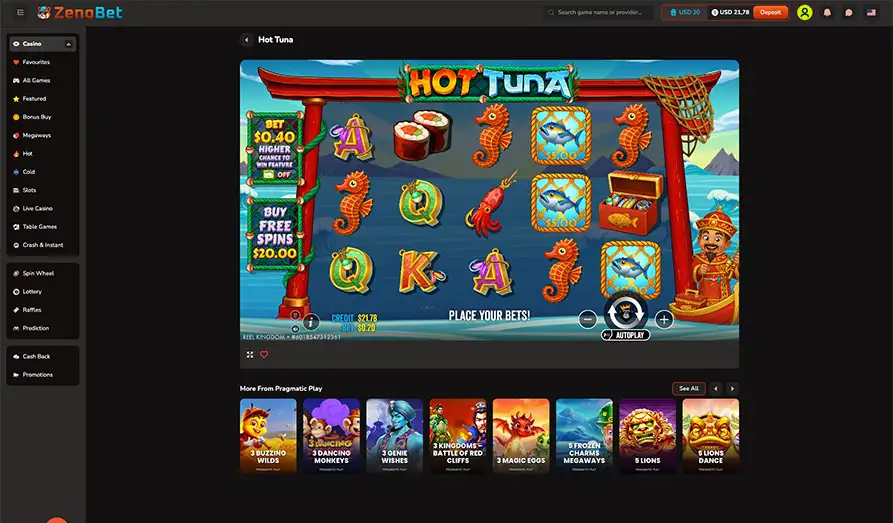Spin the reels button
893x523 pixels.
coord(625,312)
